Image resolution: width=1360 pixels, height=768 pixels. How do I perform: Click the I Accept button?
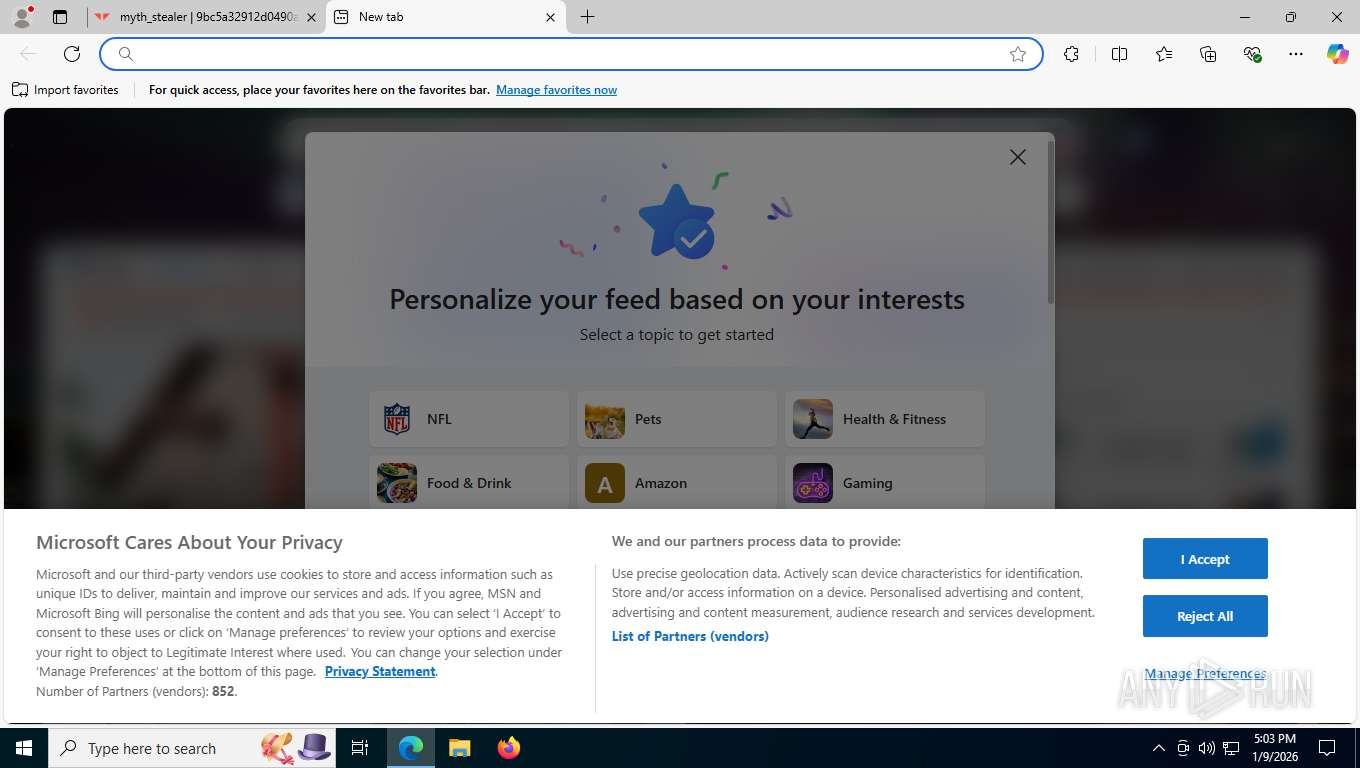(x=1205, y=559)
